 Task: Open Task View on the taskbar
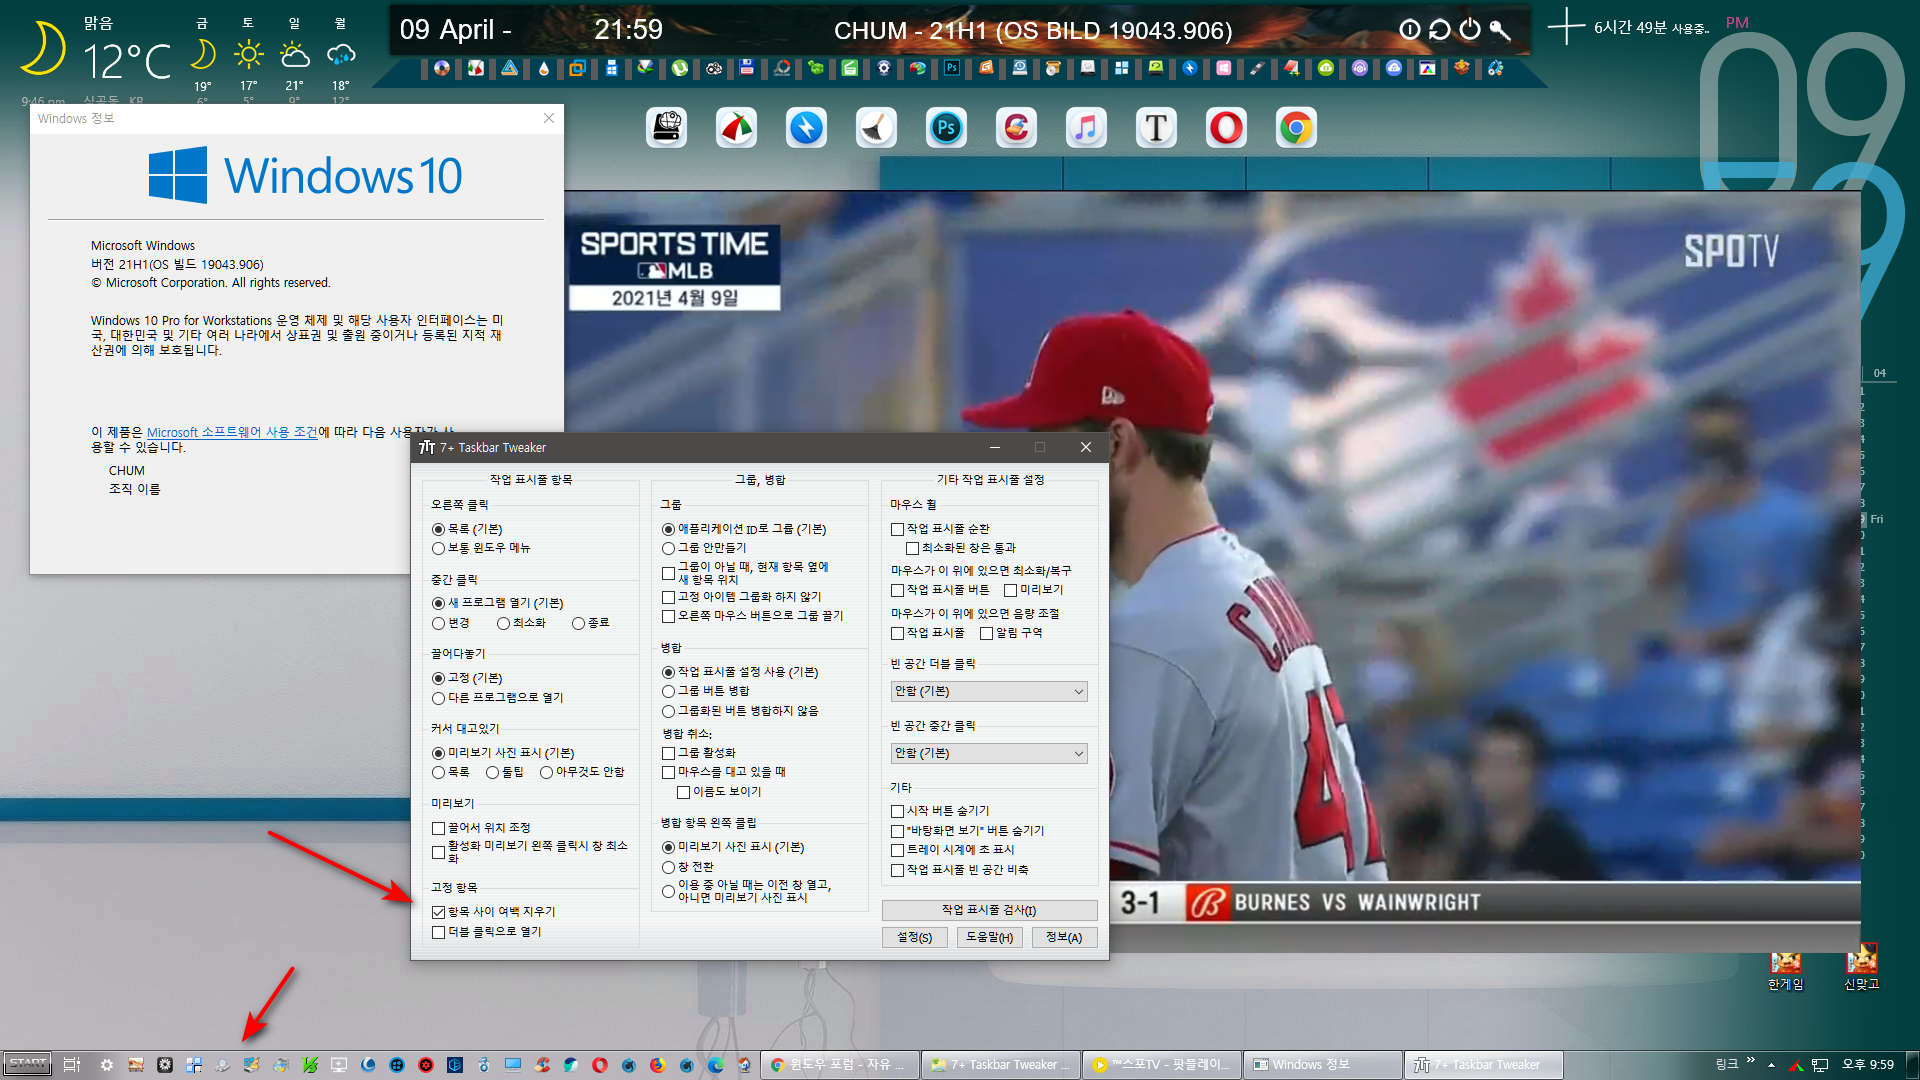72,1065
